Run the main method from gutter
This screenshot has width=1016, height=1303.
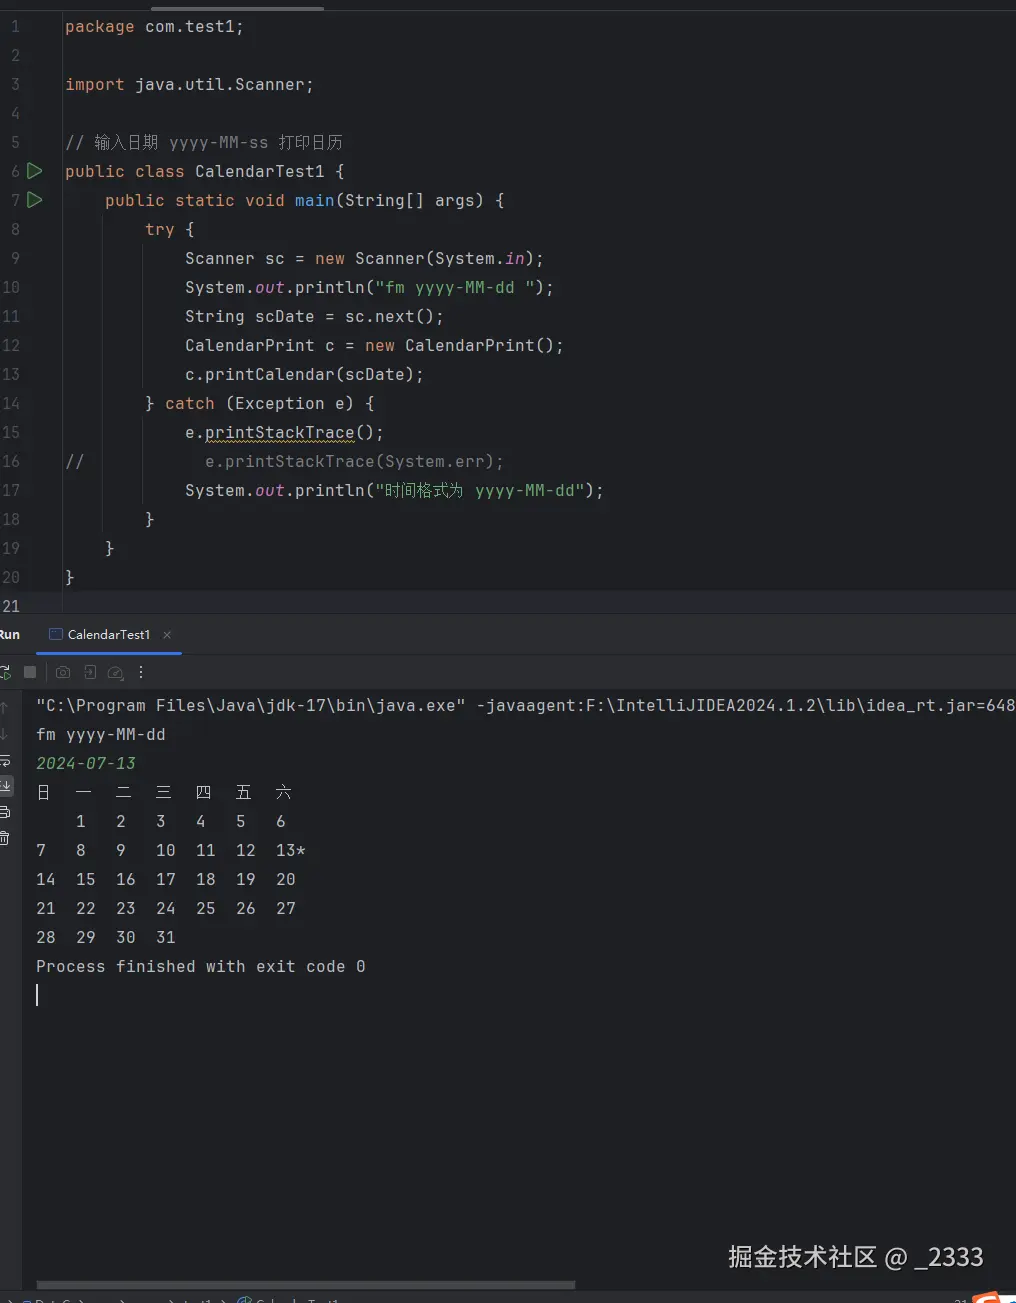[35, 200]
